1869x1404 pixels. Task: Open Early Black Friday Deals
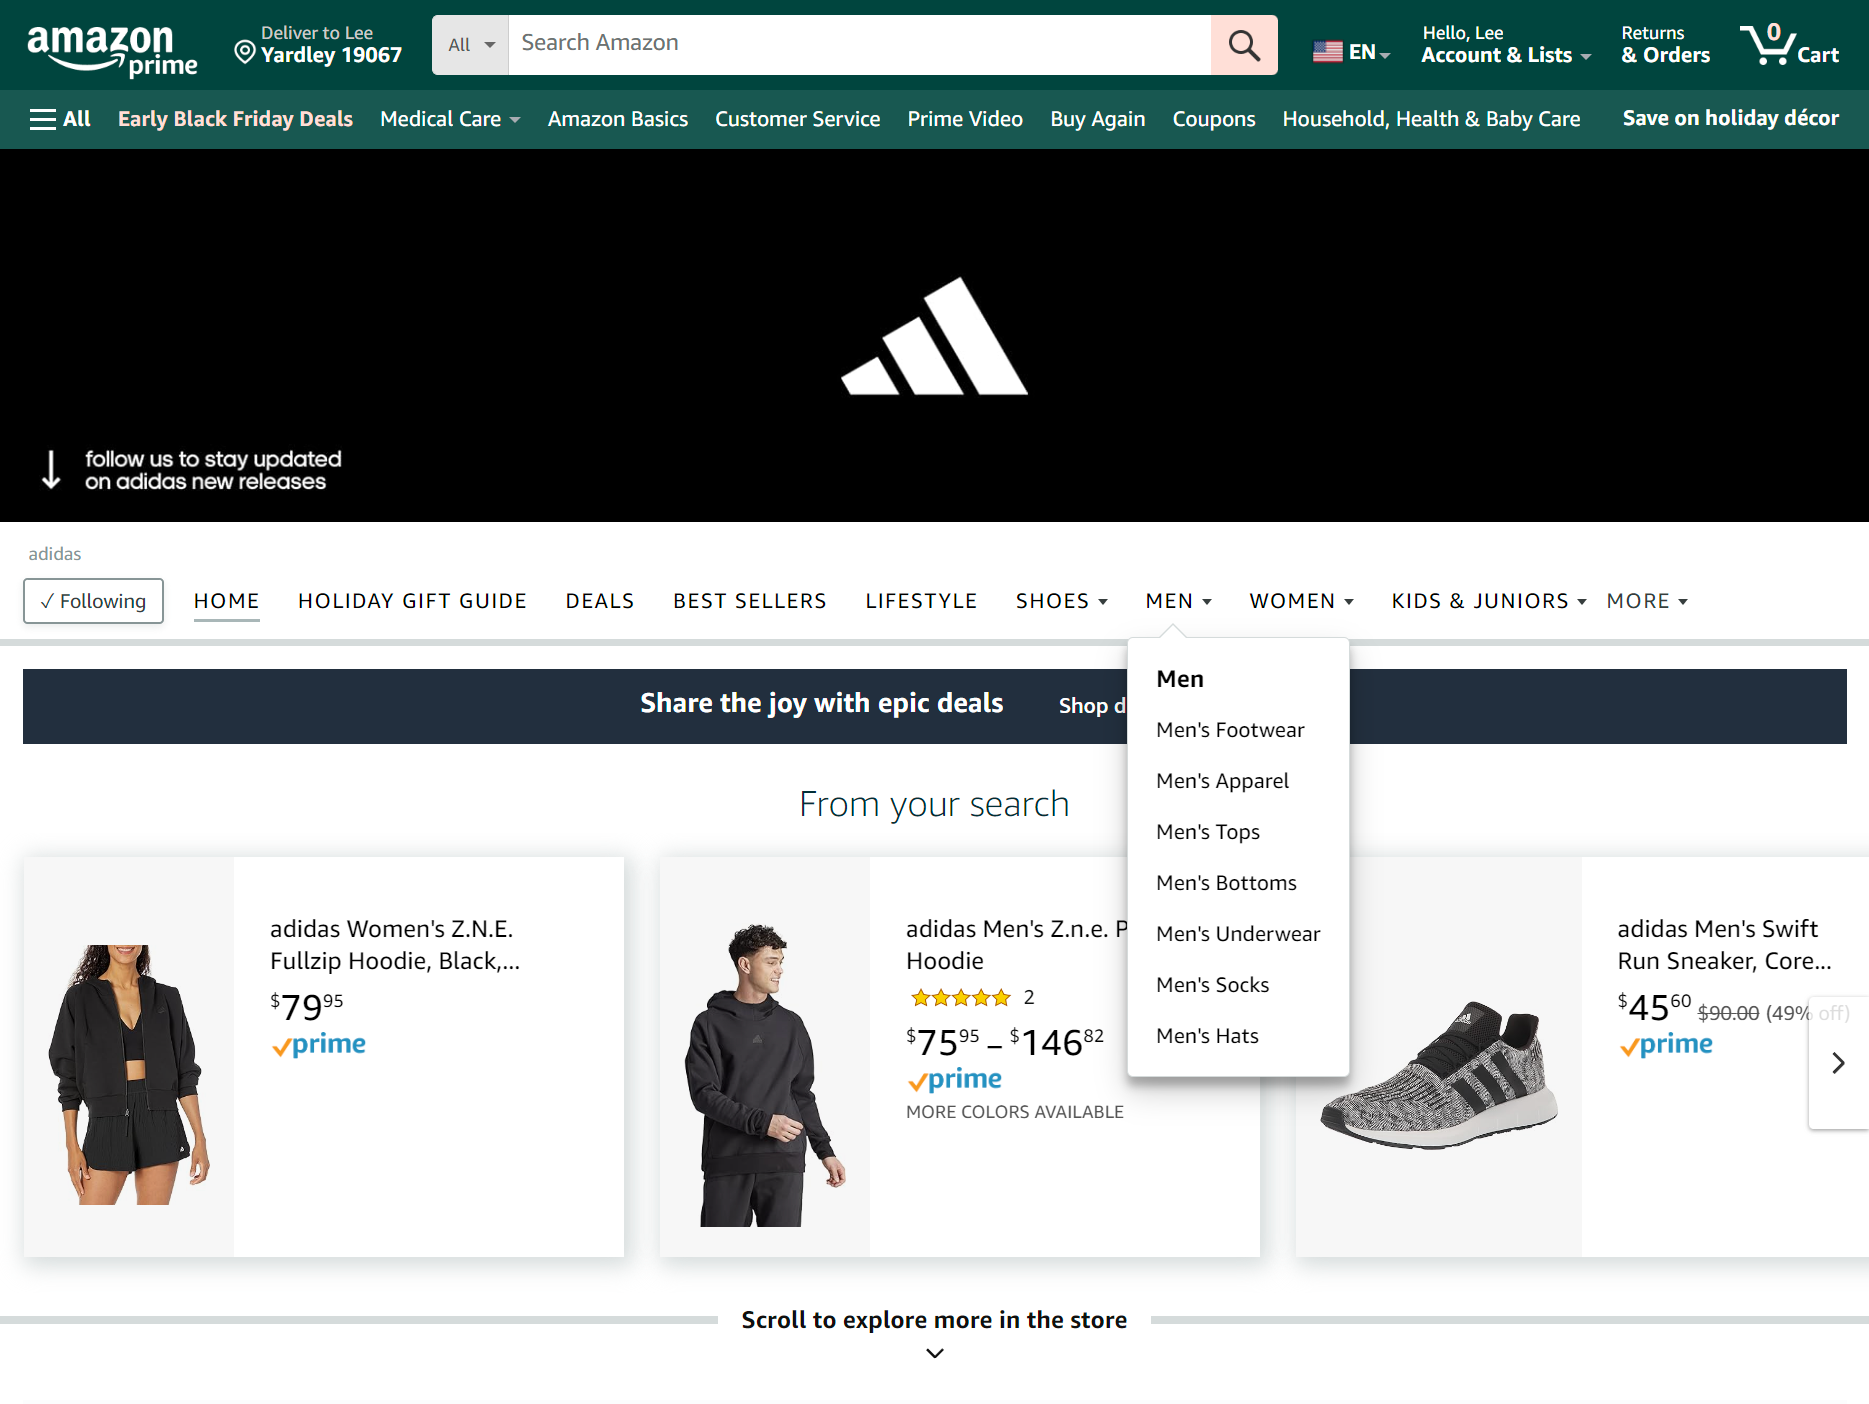coord(235,119)
